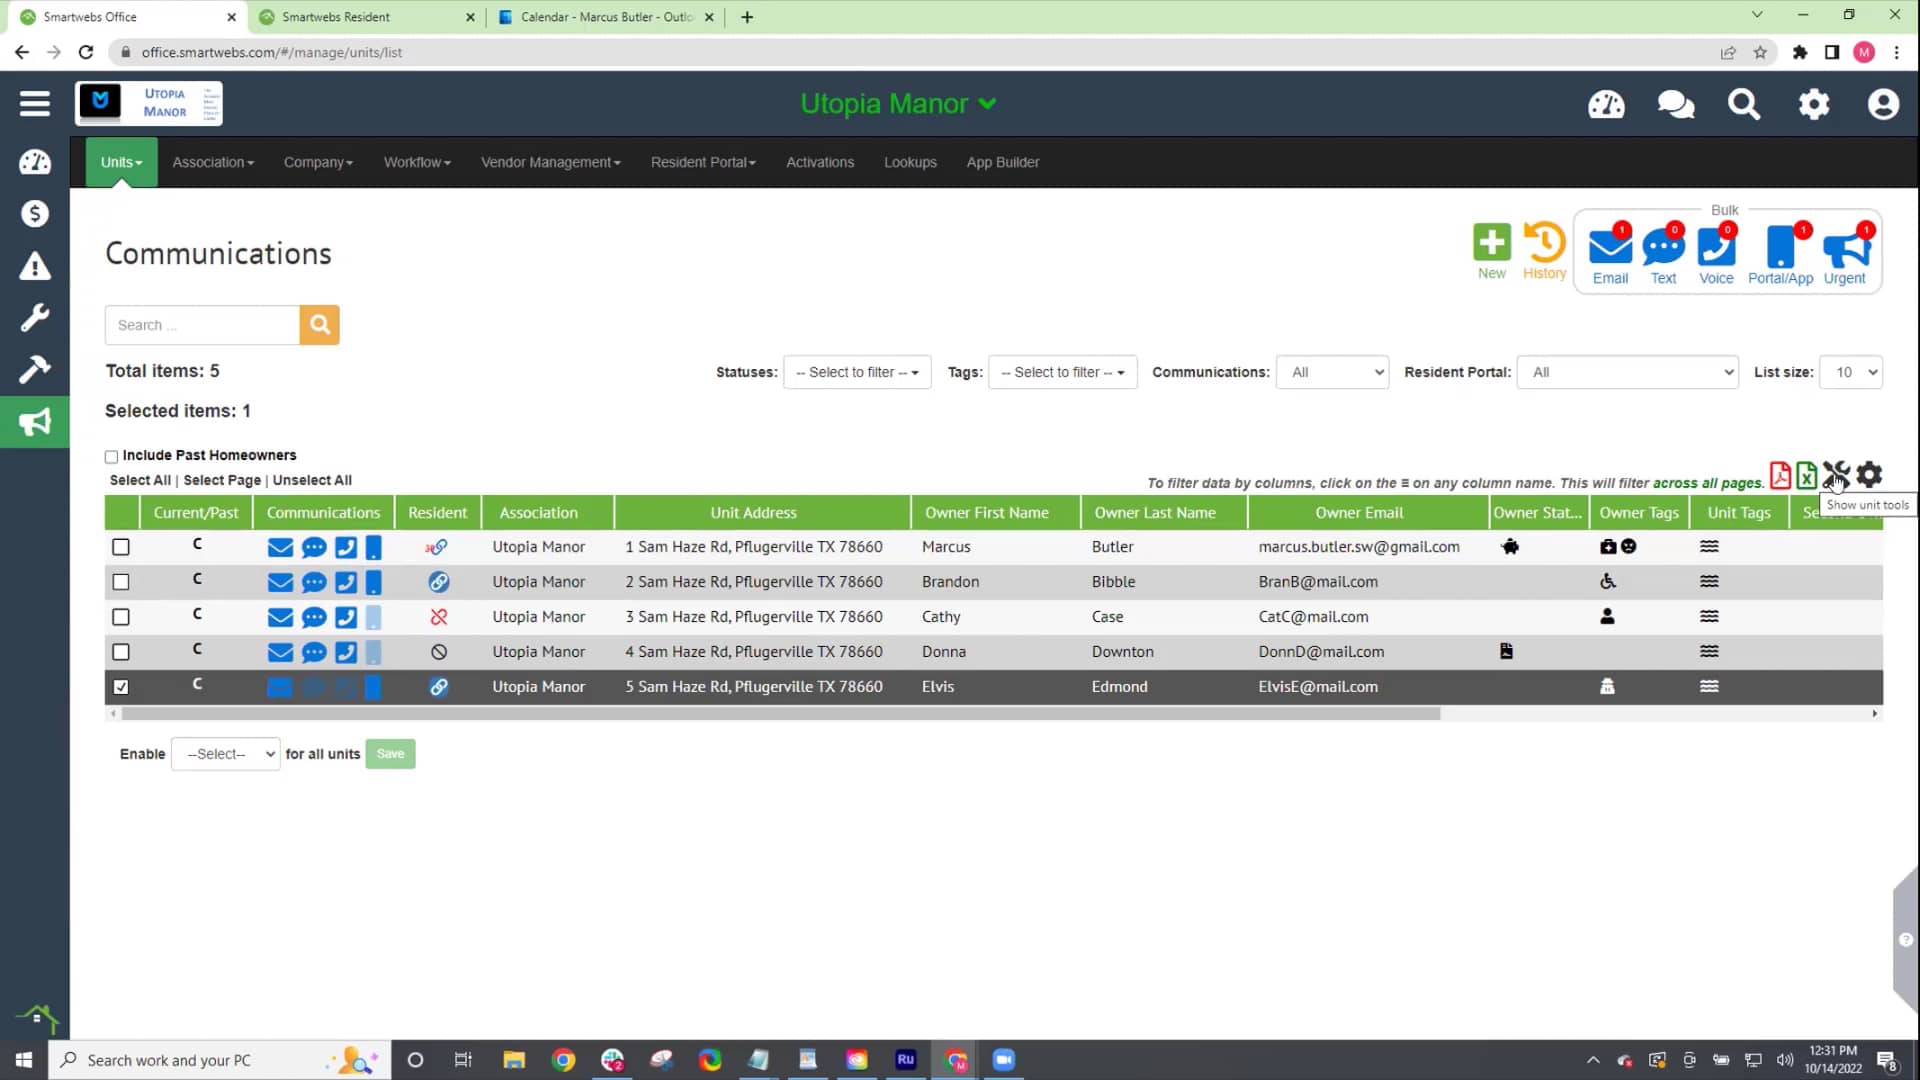
Task: Open the Enable for all units selector
Action: pyautogui.click(x=225, y=754)
